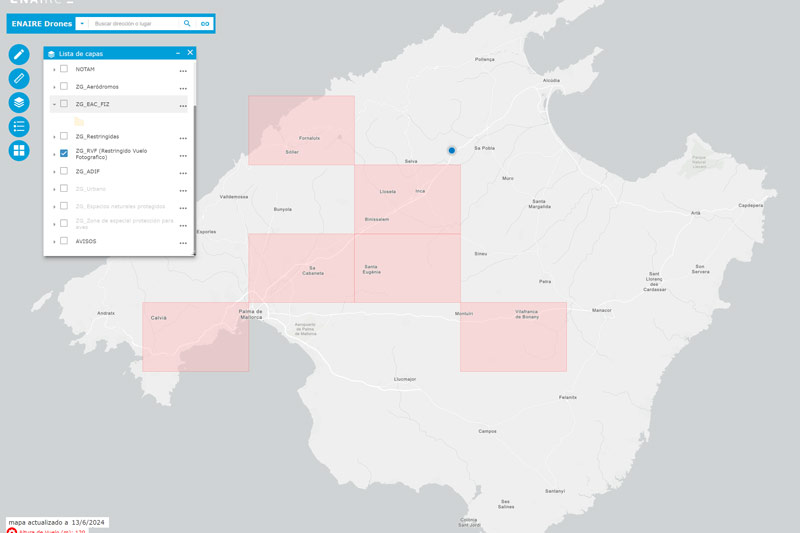Open options menu for AVISOS layer
The width and height of the screenshot is (800, 533).
[183, 243]
